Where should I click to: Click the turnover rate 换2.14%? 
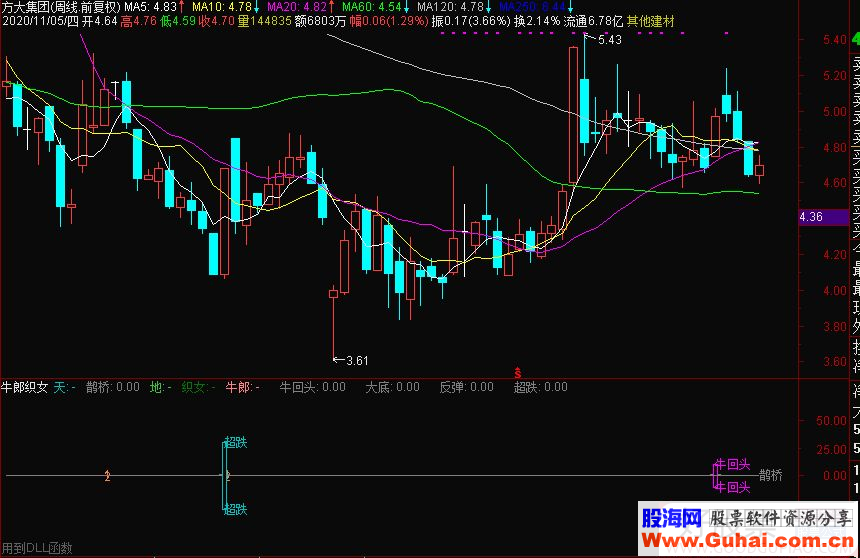click(x=537, y=21)
